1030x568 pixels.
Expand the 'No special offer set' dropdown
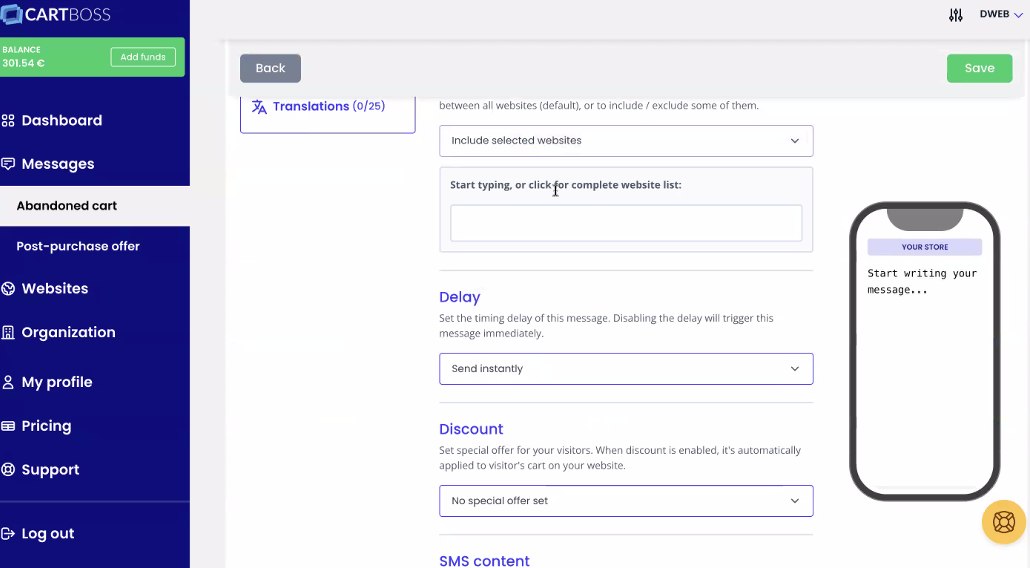[x=626, y=501]
